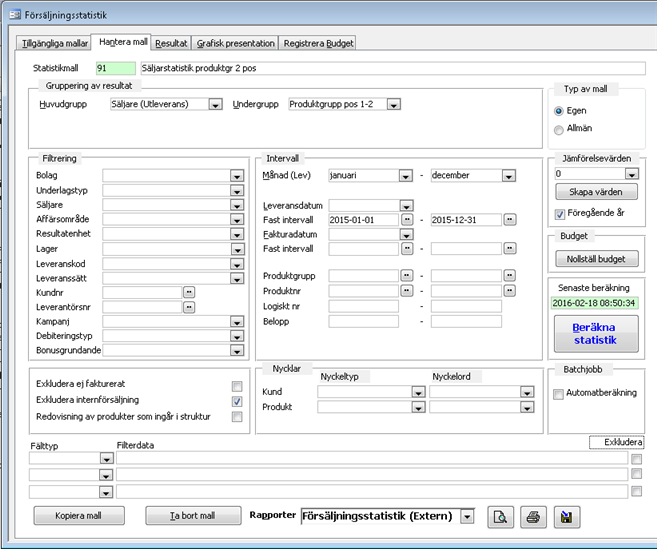
Task: Select the Allmän radio button
Action: coord(559,129)
